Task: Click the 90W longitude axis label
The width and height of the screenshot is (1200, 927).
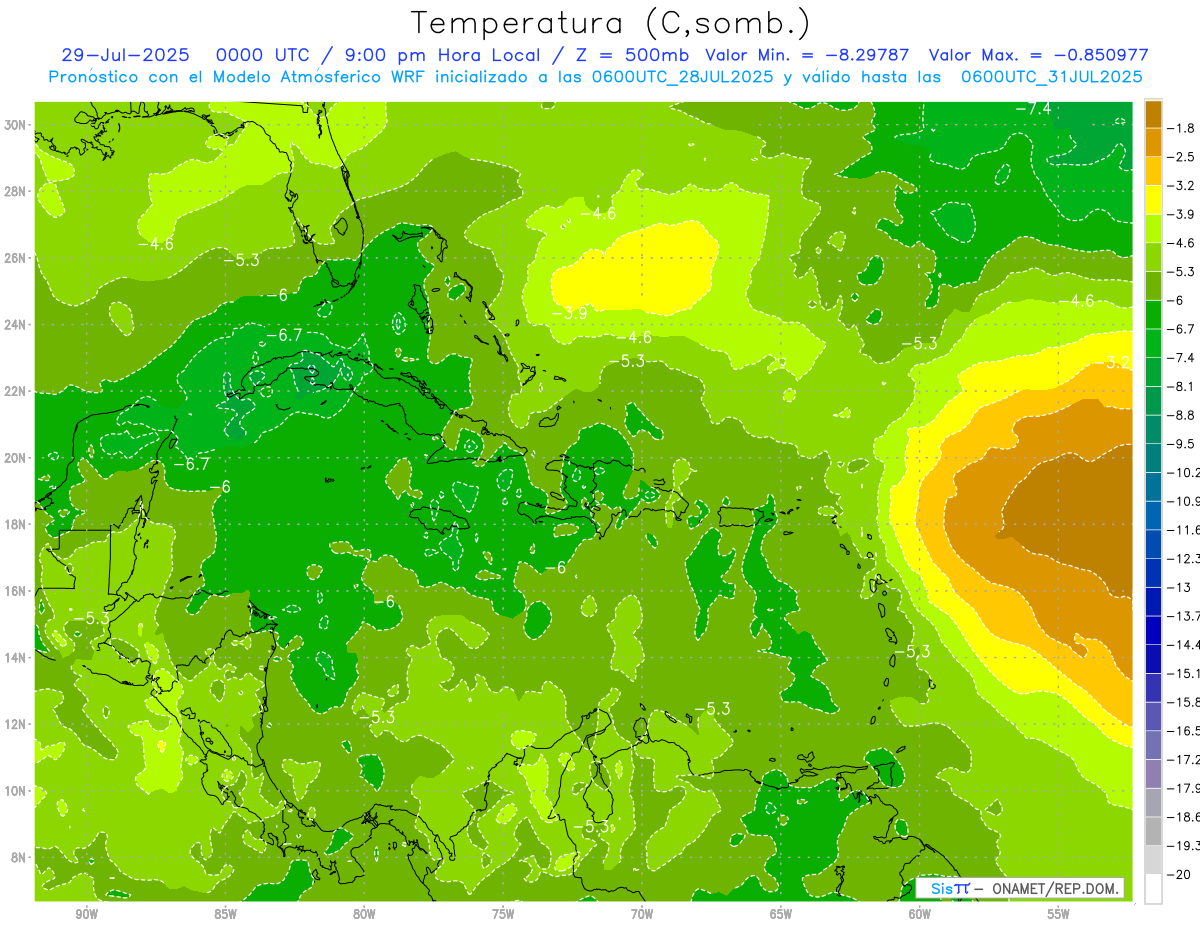Action: [86, 915]
